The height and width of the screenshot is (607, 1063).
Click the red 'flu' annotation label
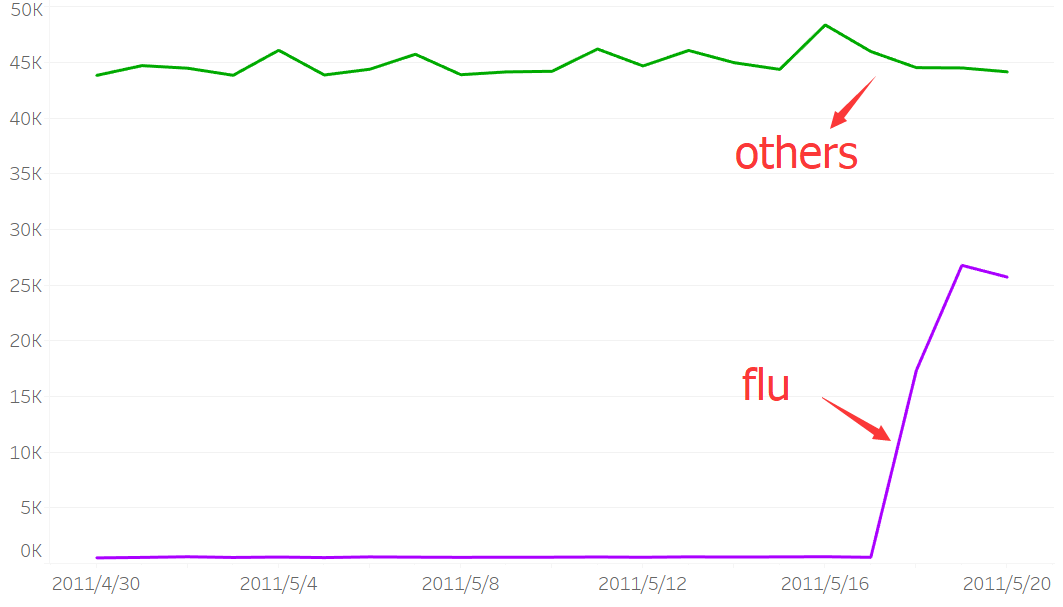(765, 385)
